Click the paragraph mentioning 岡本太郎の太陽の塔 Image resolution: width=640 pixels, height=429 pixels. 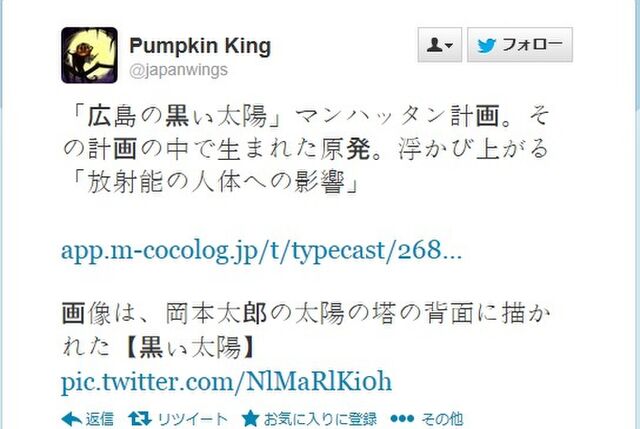[x=306, y=330]
